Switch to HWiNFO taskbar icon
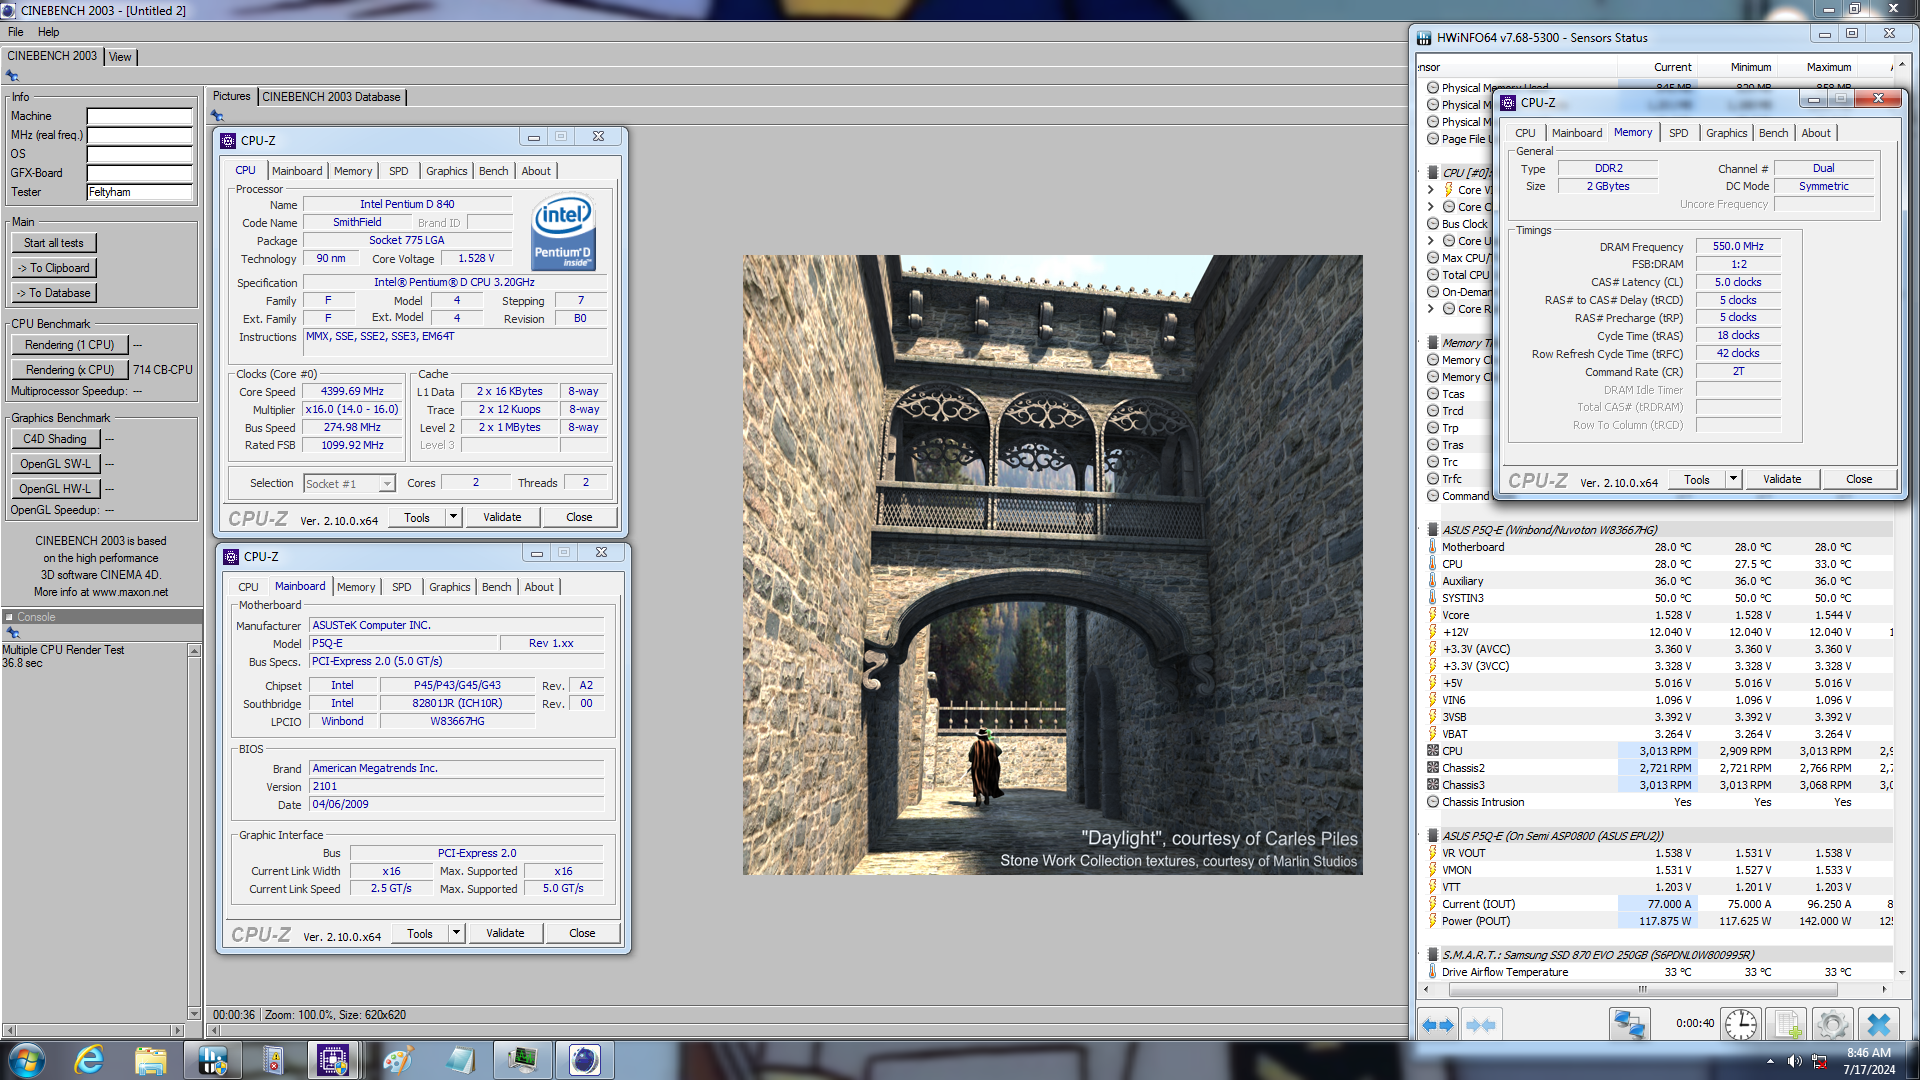Screen dimensions: 1920x1080 click(213, 1059)
